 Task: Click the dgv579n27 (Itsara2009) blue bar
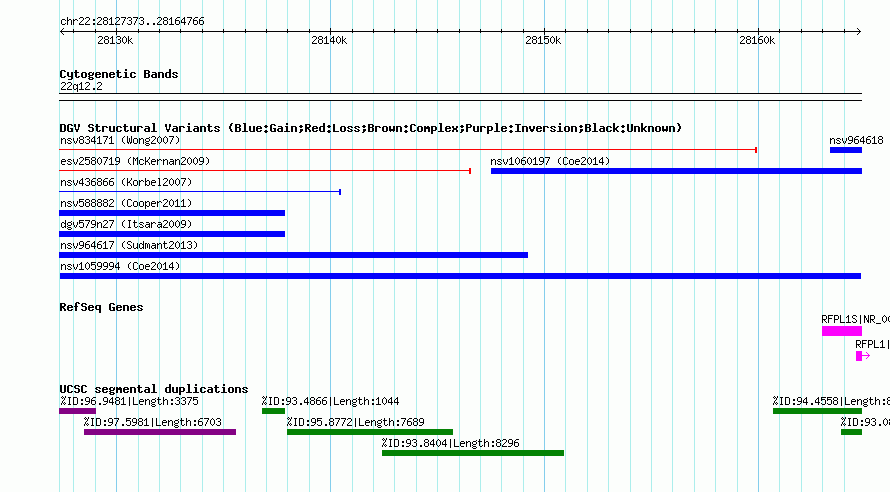tap(172, 234)
